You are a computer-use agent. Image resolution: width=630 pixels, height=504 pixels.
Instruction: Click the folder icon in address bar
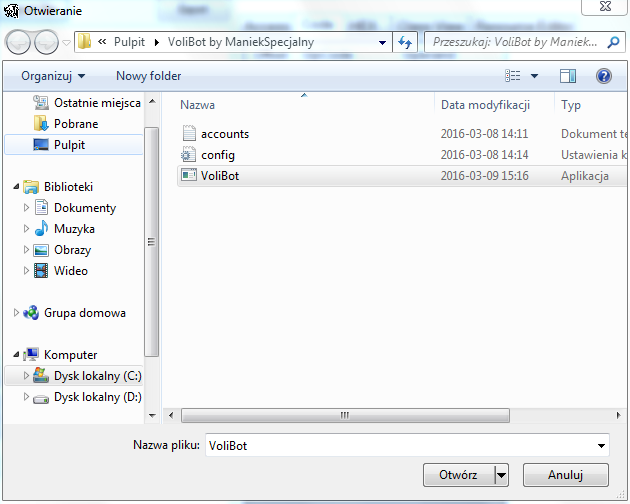84,42
